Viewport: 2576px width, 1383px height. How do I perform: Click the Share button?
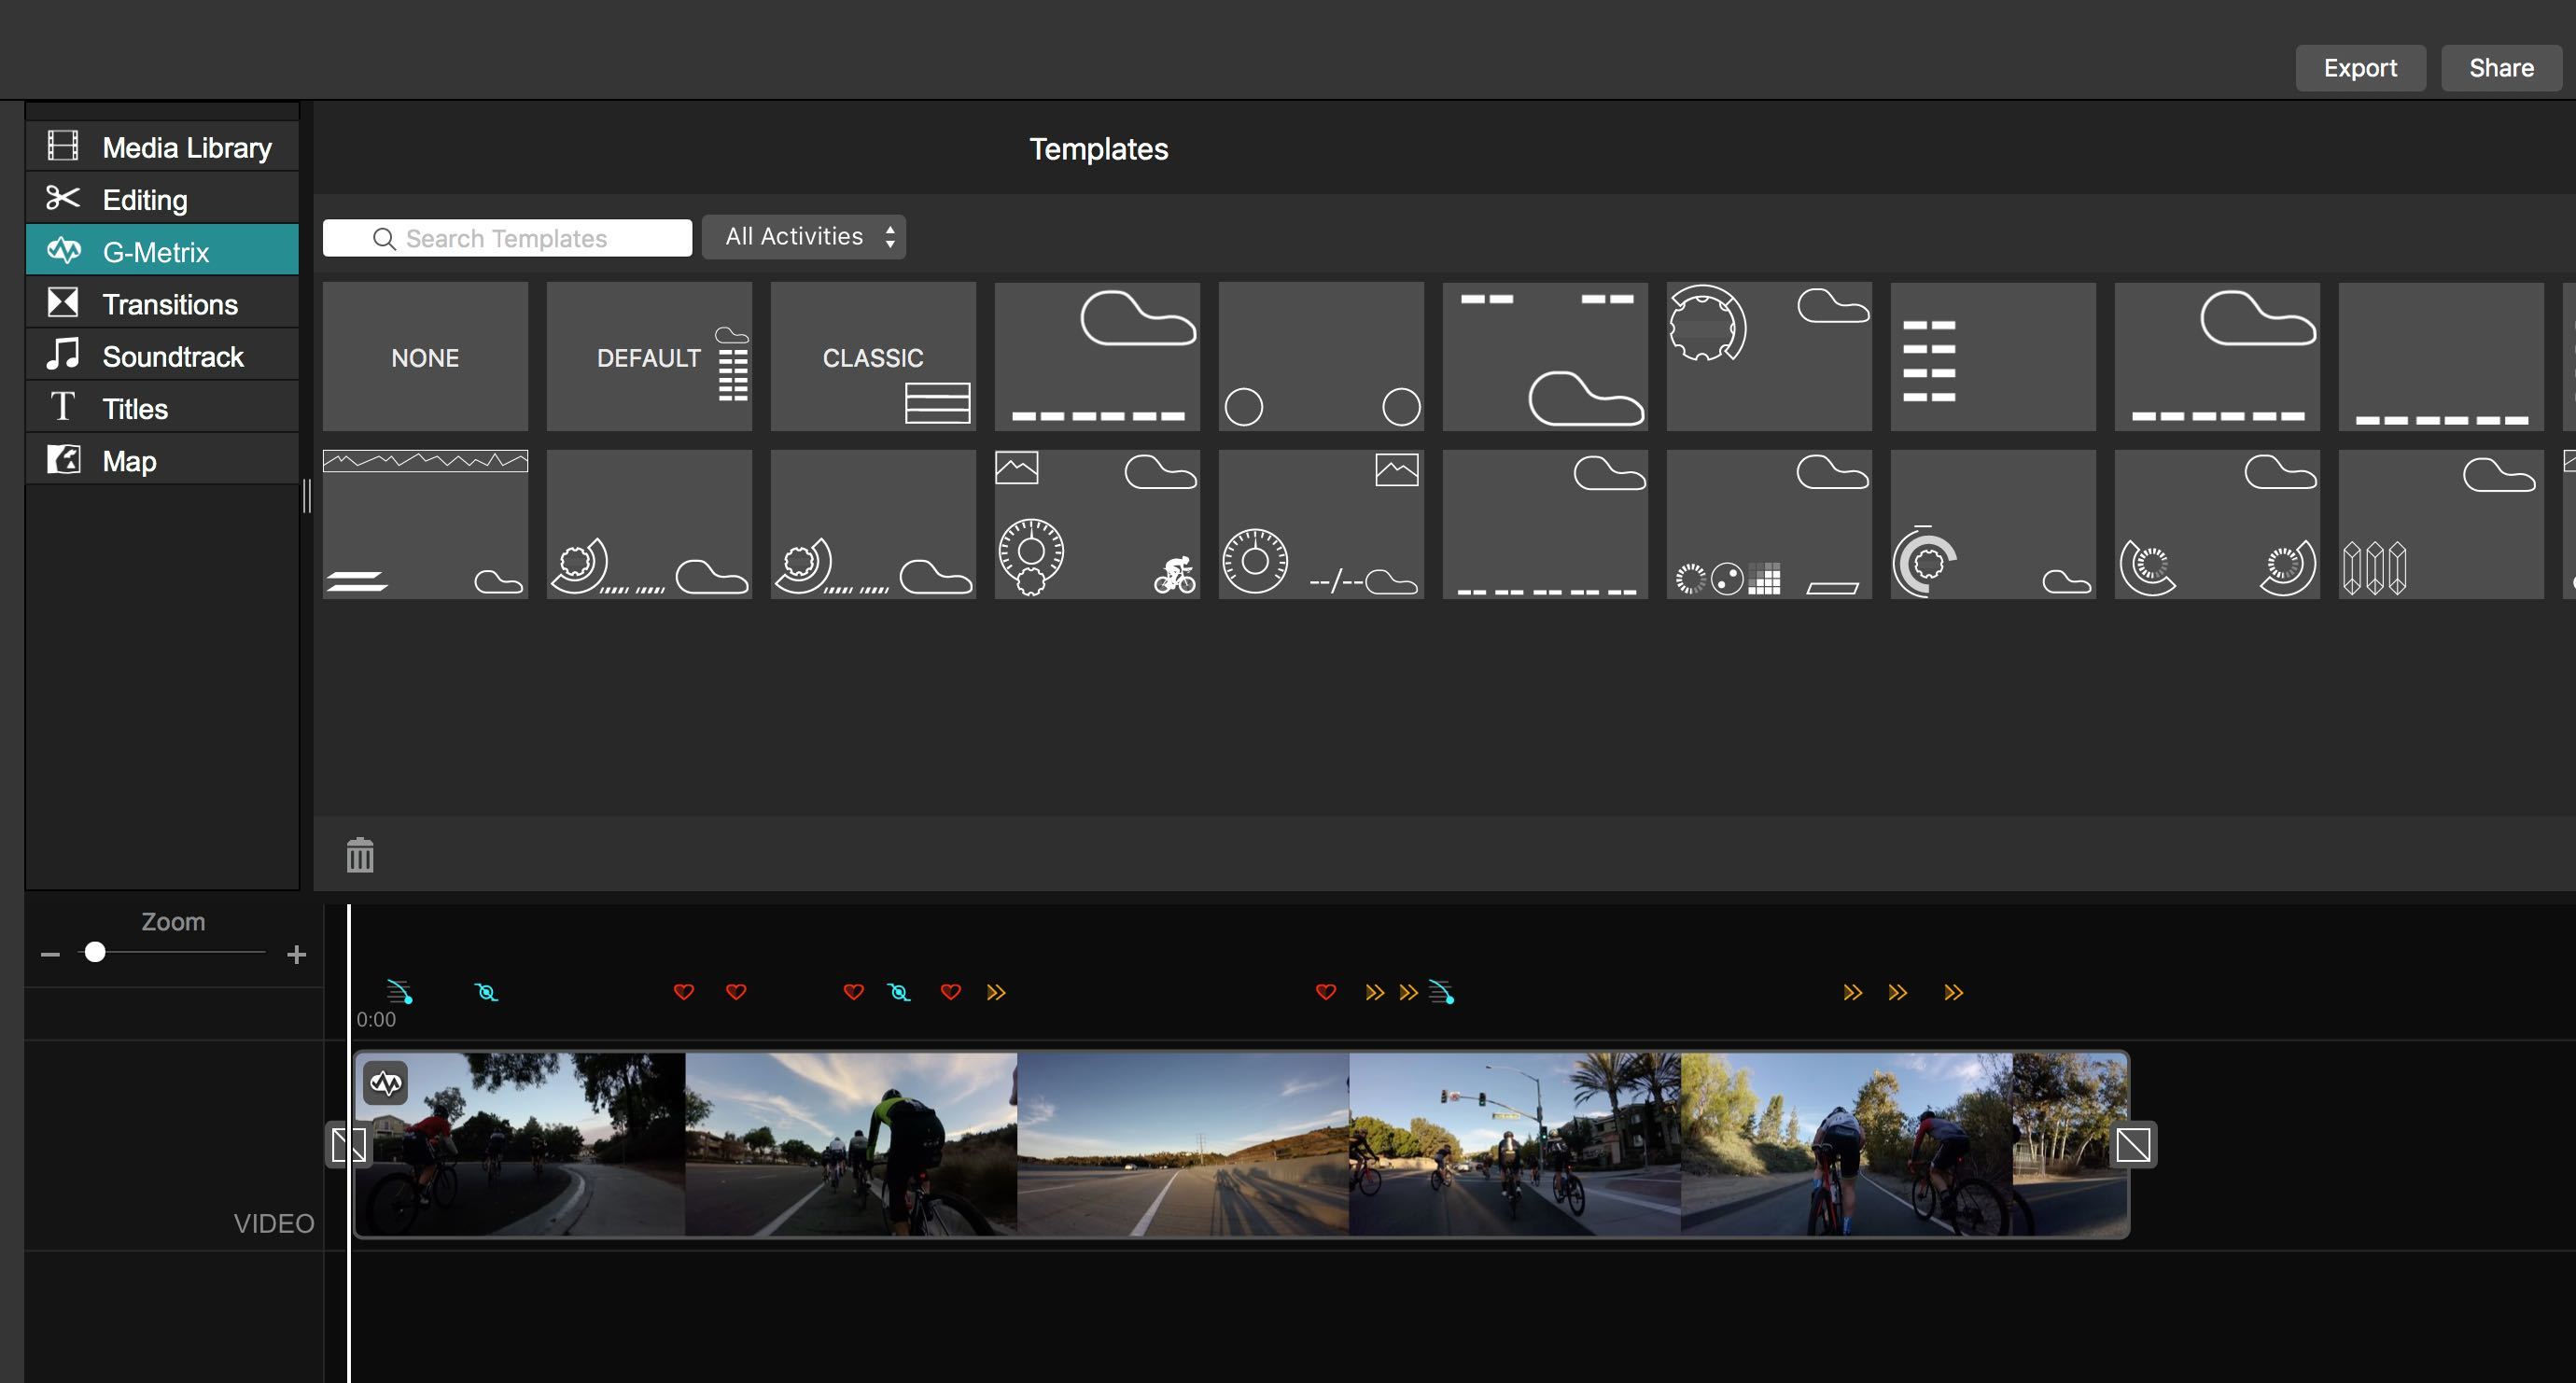(x=2501, y=68)
